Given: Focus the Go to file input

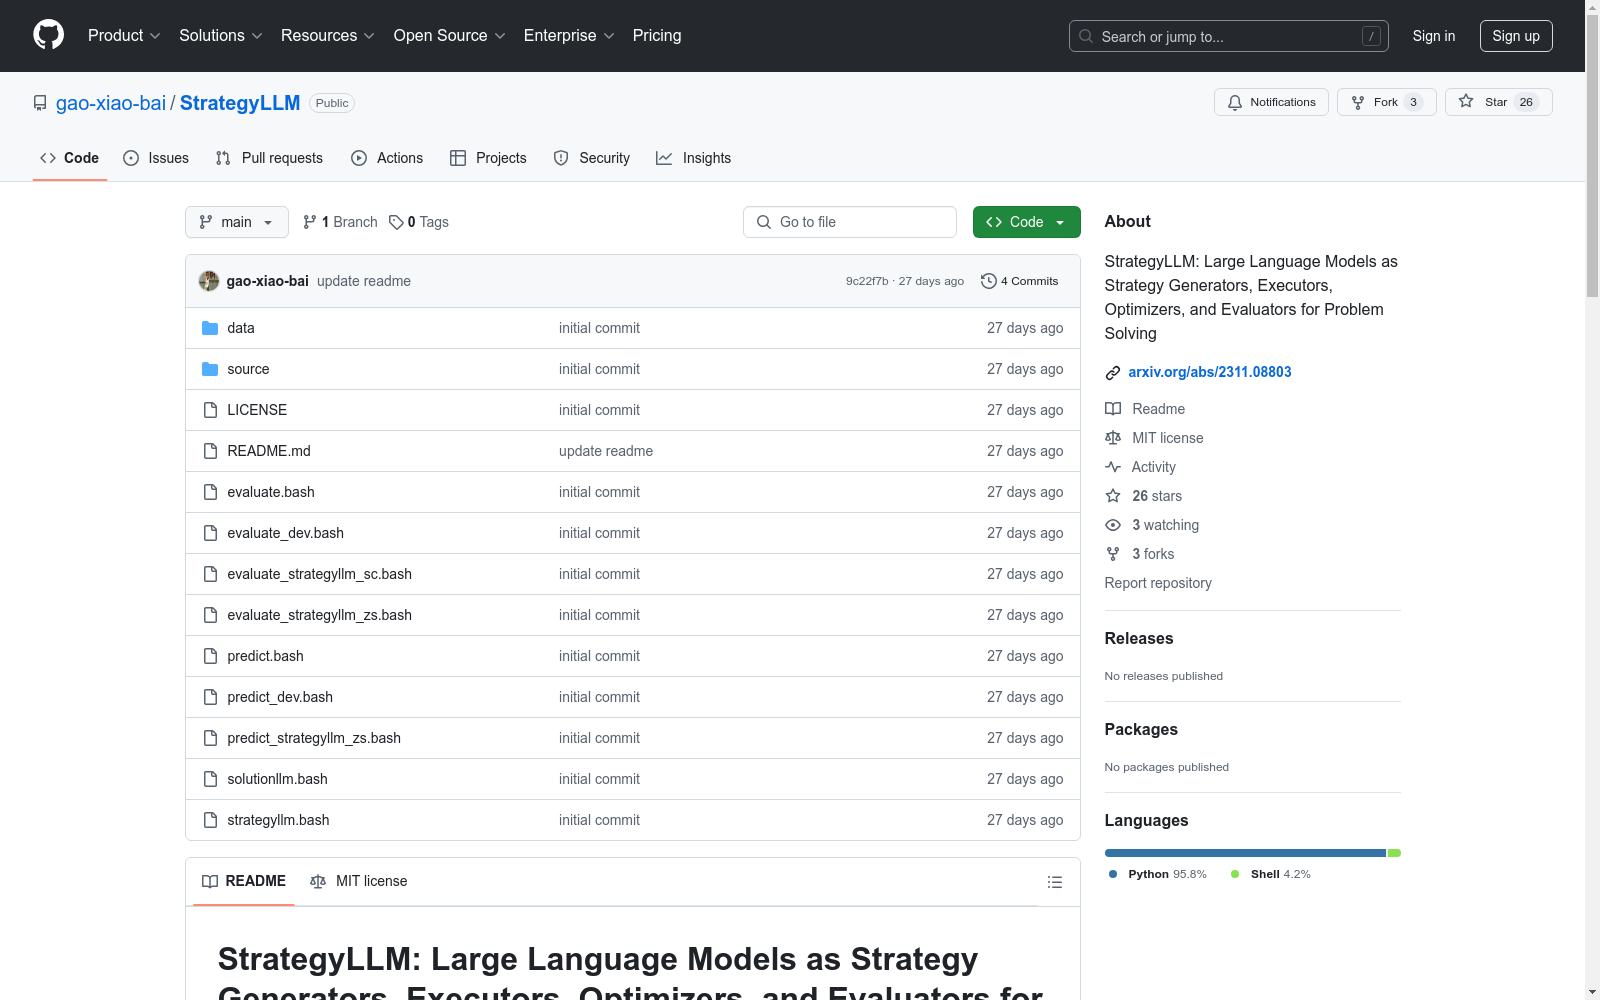Looking at the screenshot, I should [x=850, y=222].
